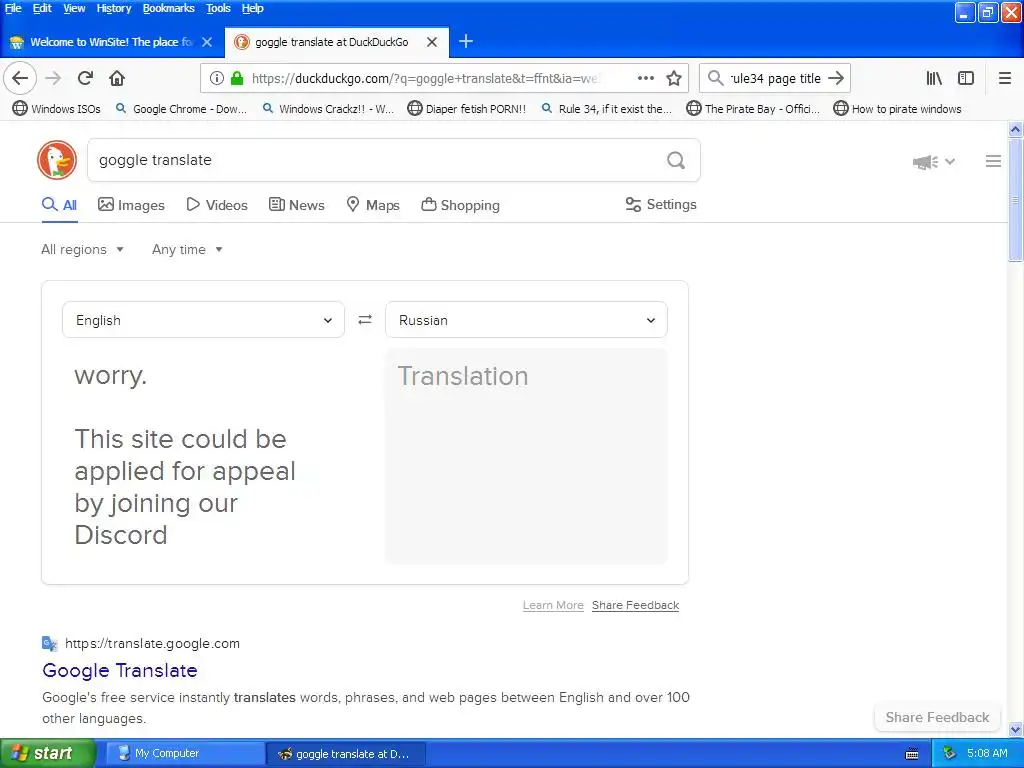Open the DuckDuckGo side menu icon
The image size is (1024, 768).
click(x=993, y=161)
